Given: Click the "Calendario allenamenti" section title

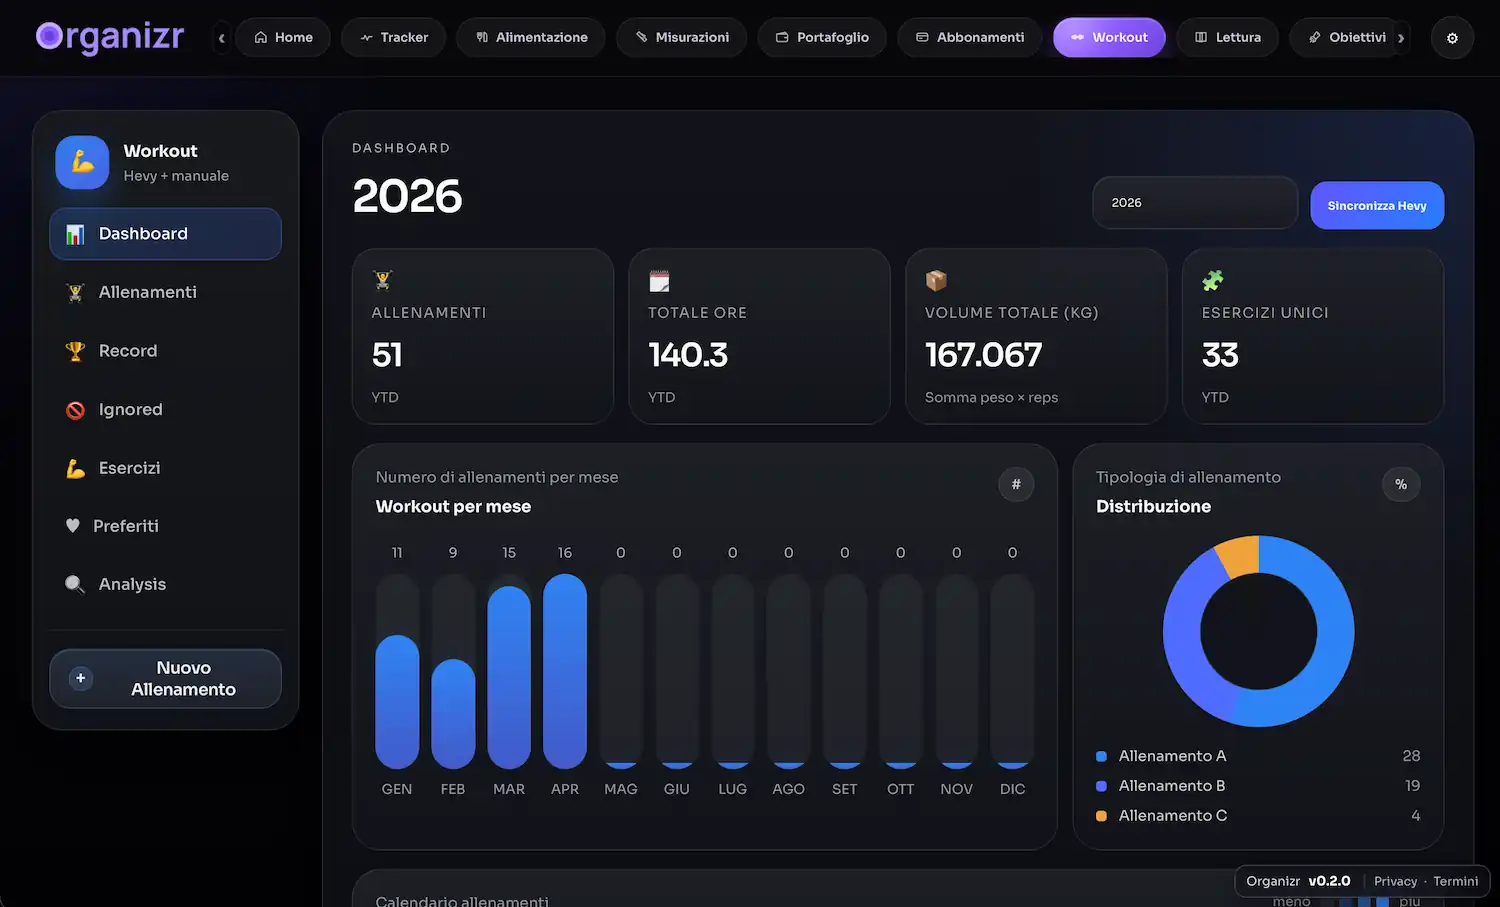Looking at the screenshot, I should (462, 900).
